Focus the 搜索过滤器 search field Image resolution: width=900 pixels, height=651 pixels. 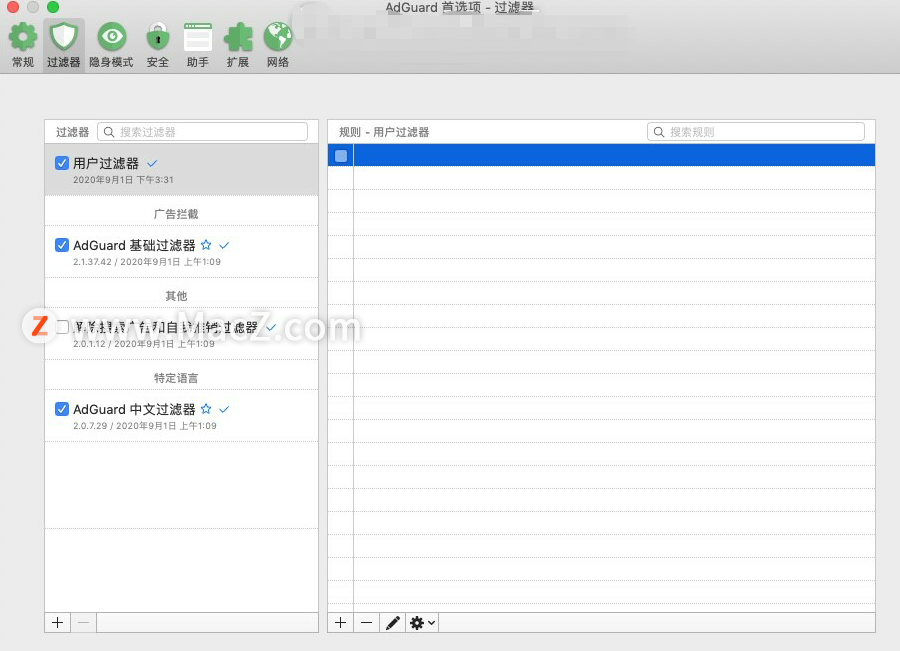(203, 132)
